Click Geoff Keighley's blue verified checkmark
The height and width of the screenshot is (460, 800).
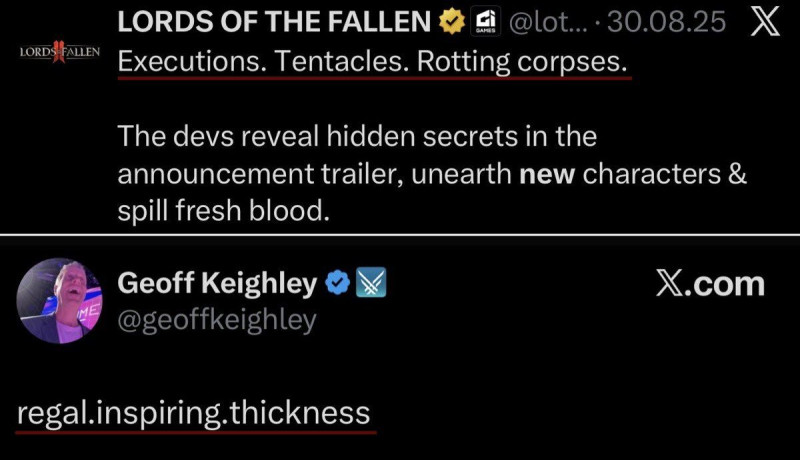338,284
